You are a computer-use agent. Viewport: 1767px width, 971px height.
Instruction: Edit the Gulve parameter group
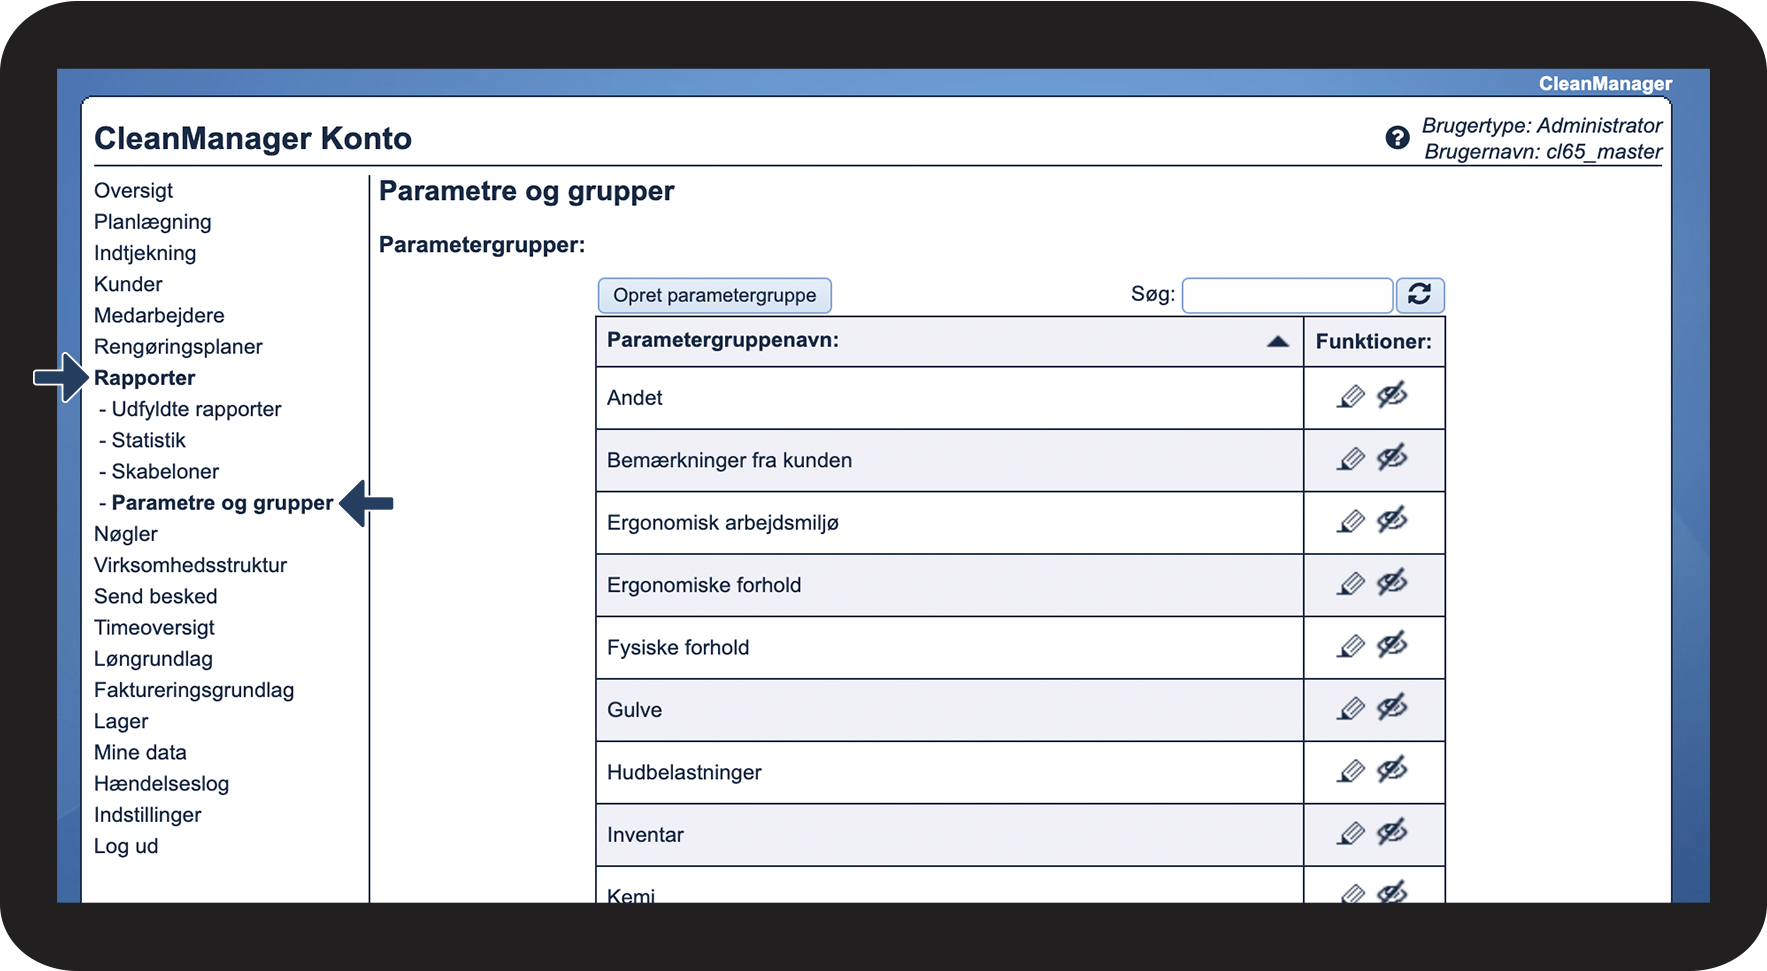pyautogui.click(x=1350, y=709)
